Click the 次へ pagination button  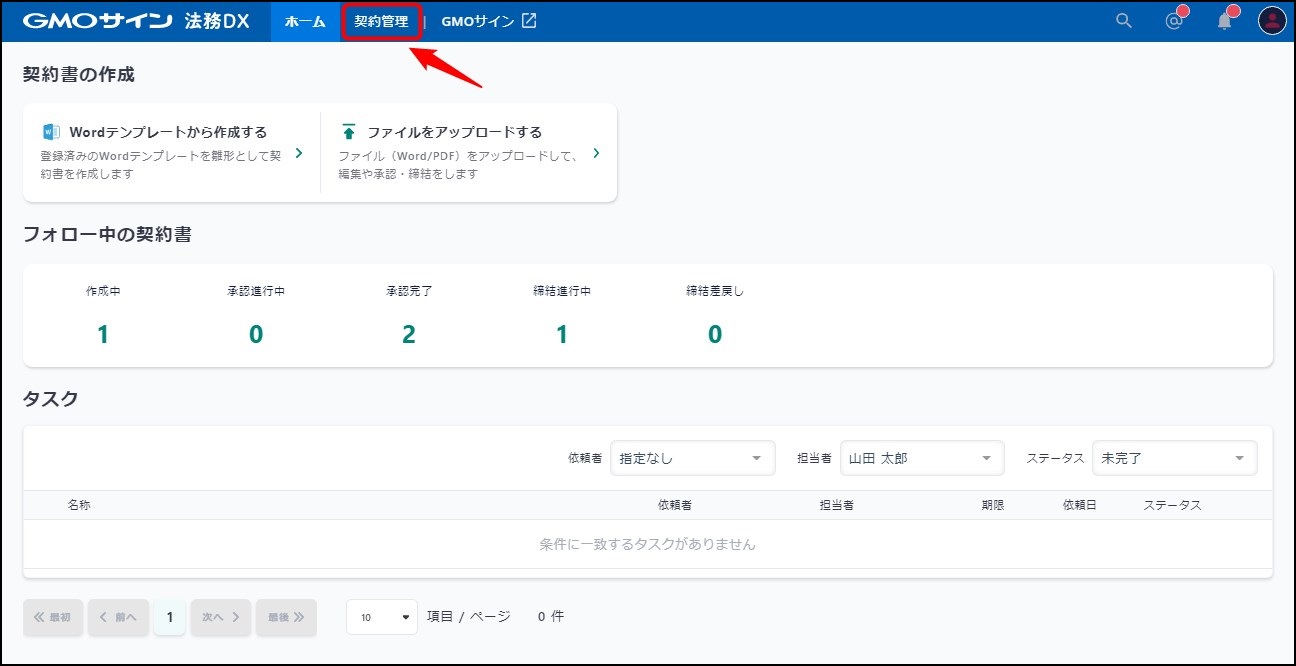point(220,617)
